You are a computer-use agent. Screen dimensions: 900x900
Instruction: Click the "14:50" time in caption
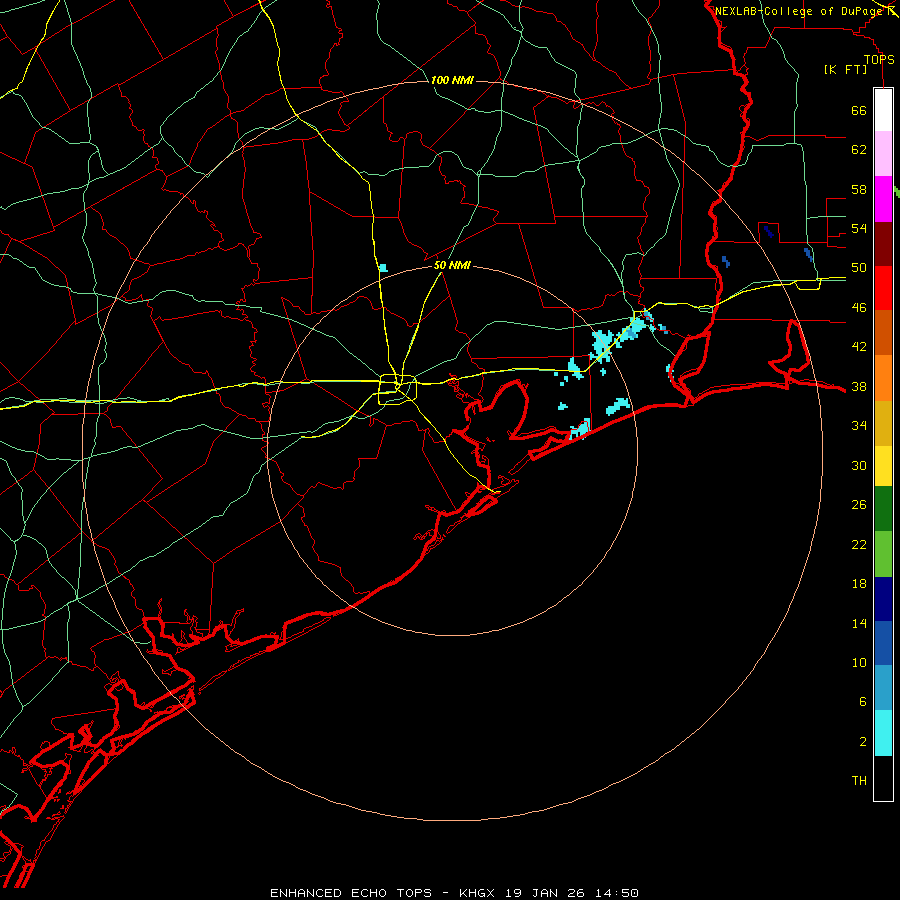pyautogui.click(x=616, y=893)
